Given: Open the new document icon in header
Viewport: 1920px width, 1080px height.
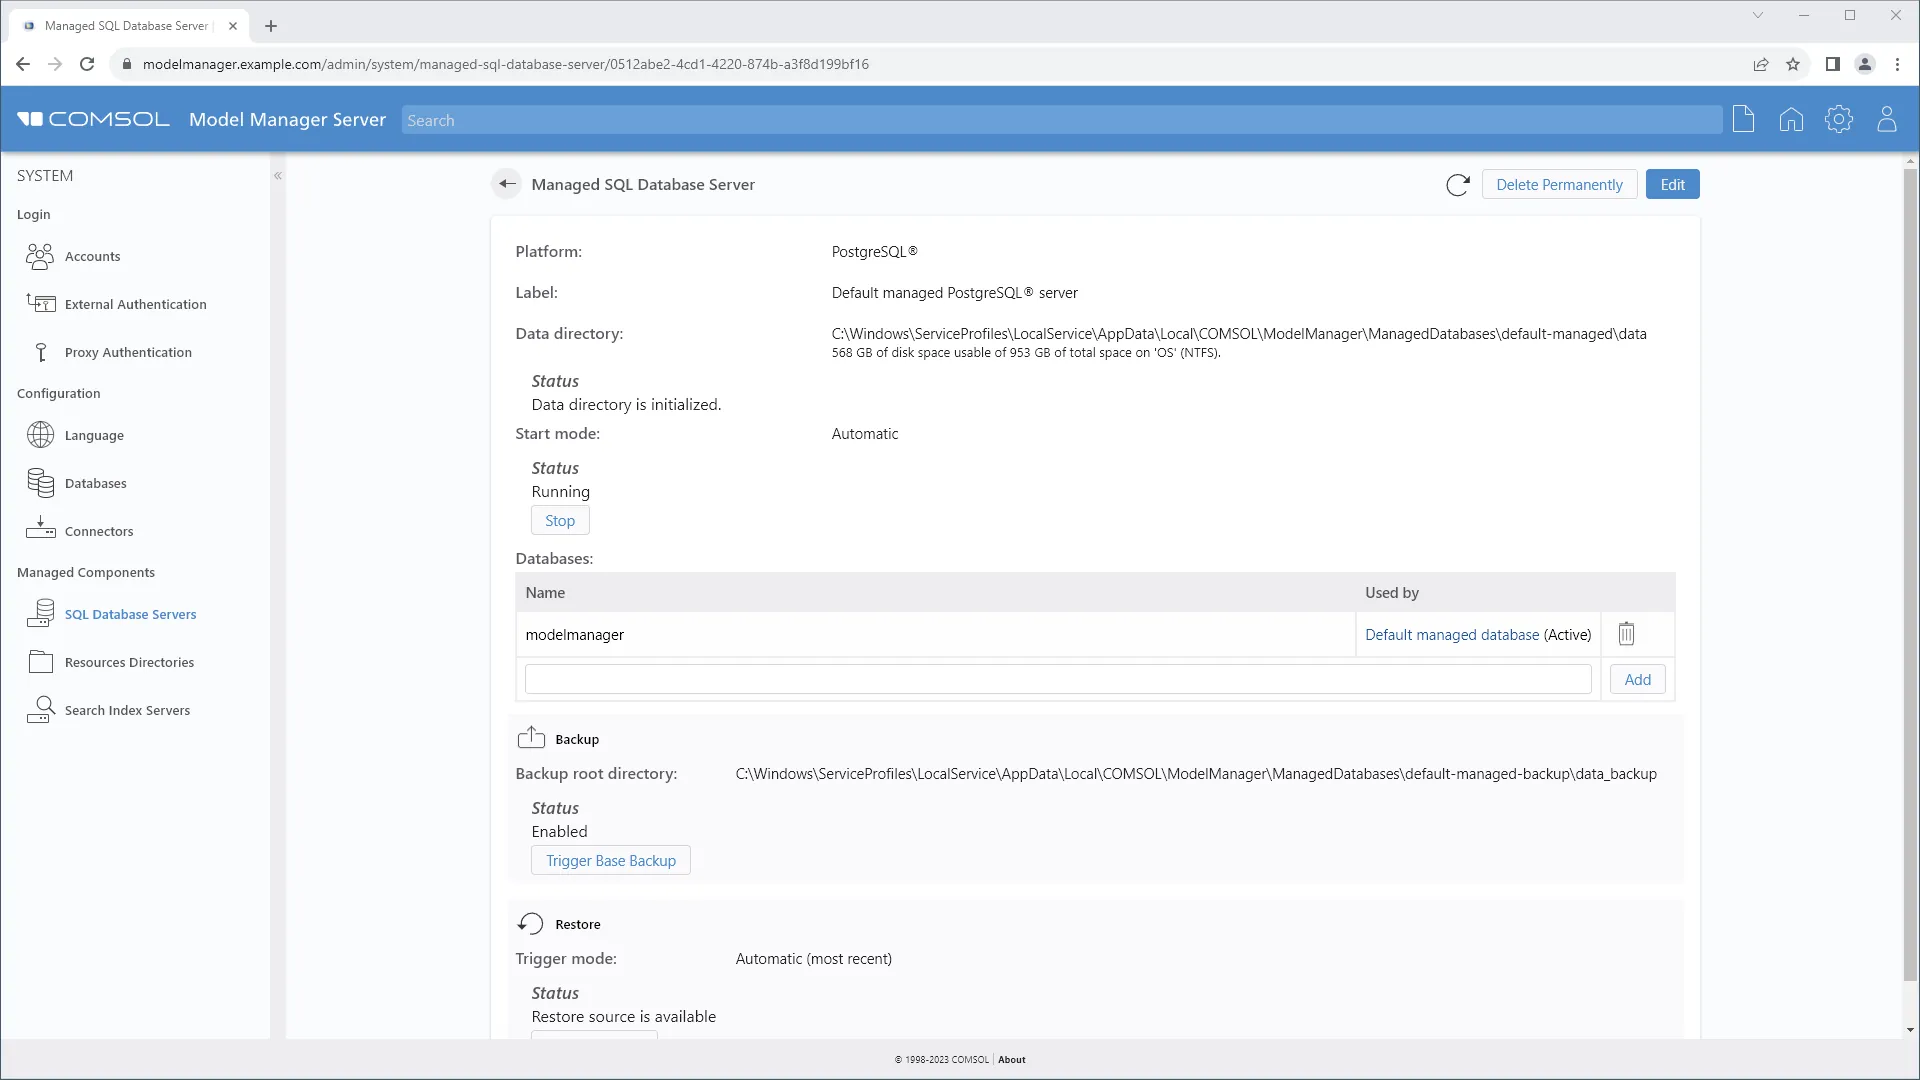Looking at the screenshot, I should pos(1743,120).
